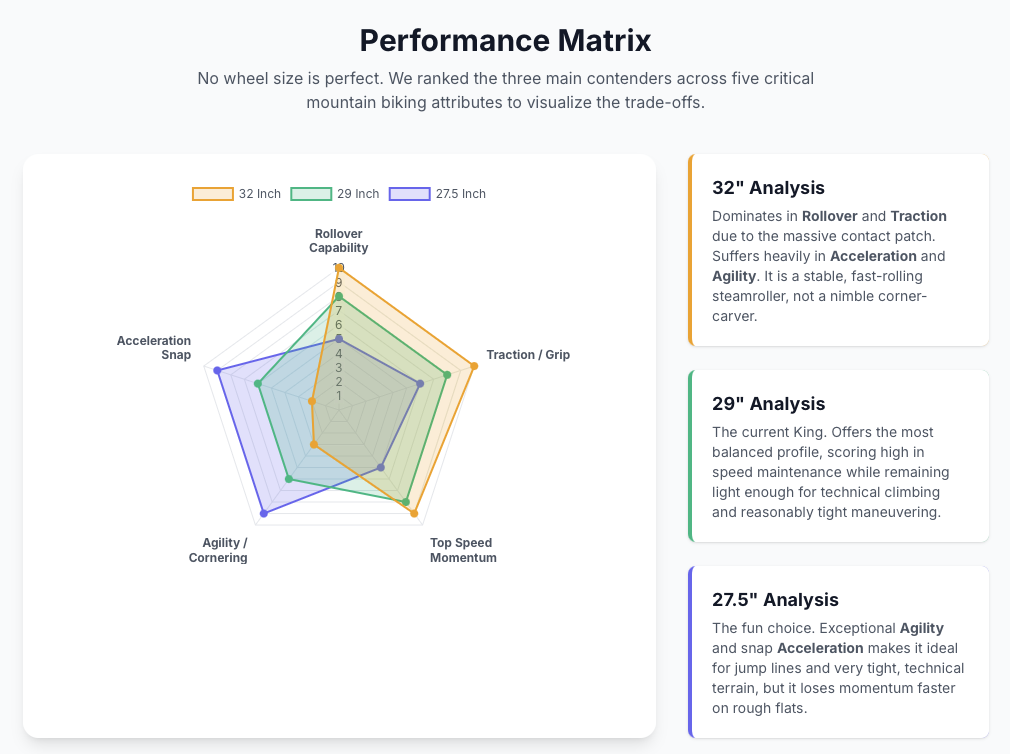Click the green 29 Inch Agility point

click(x=289, y=479)
